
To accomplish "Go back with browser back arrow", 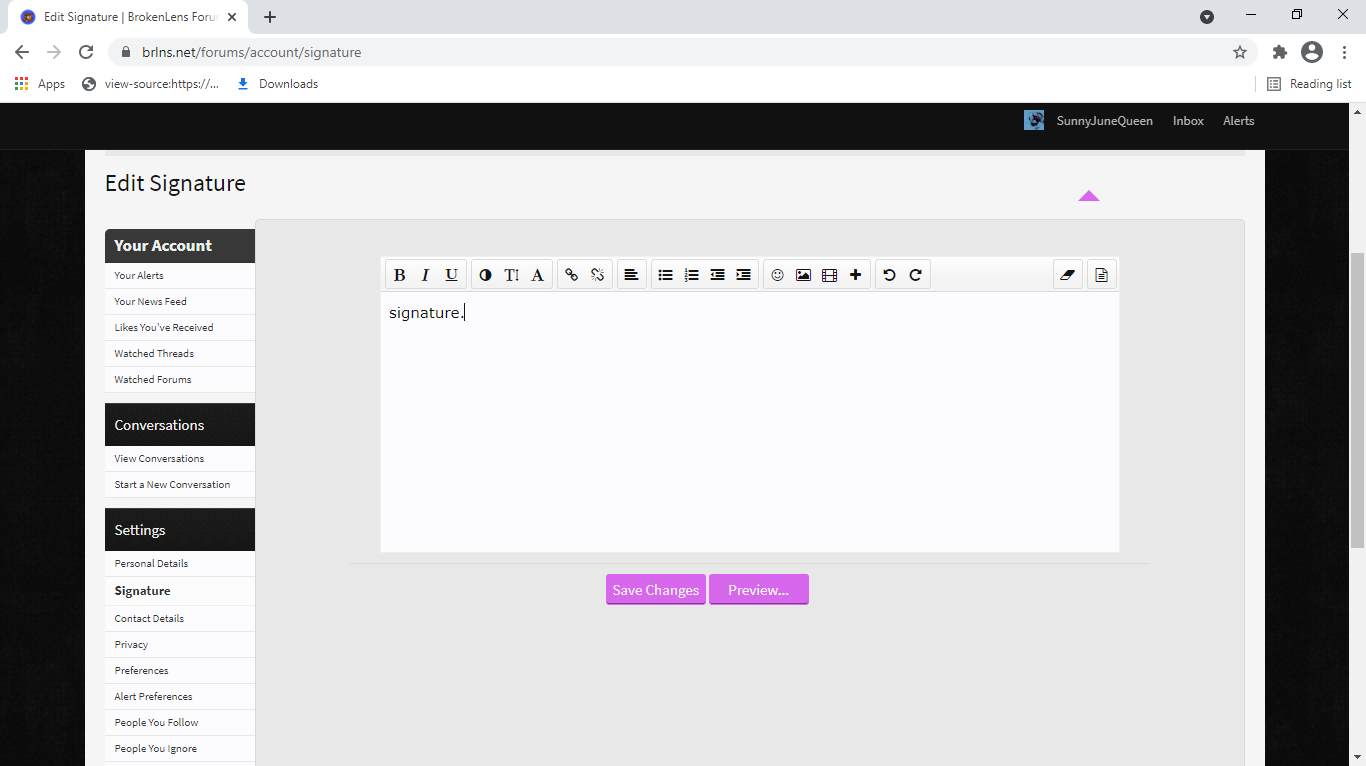I will click(22, 52).
